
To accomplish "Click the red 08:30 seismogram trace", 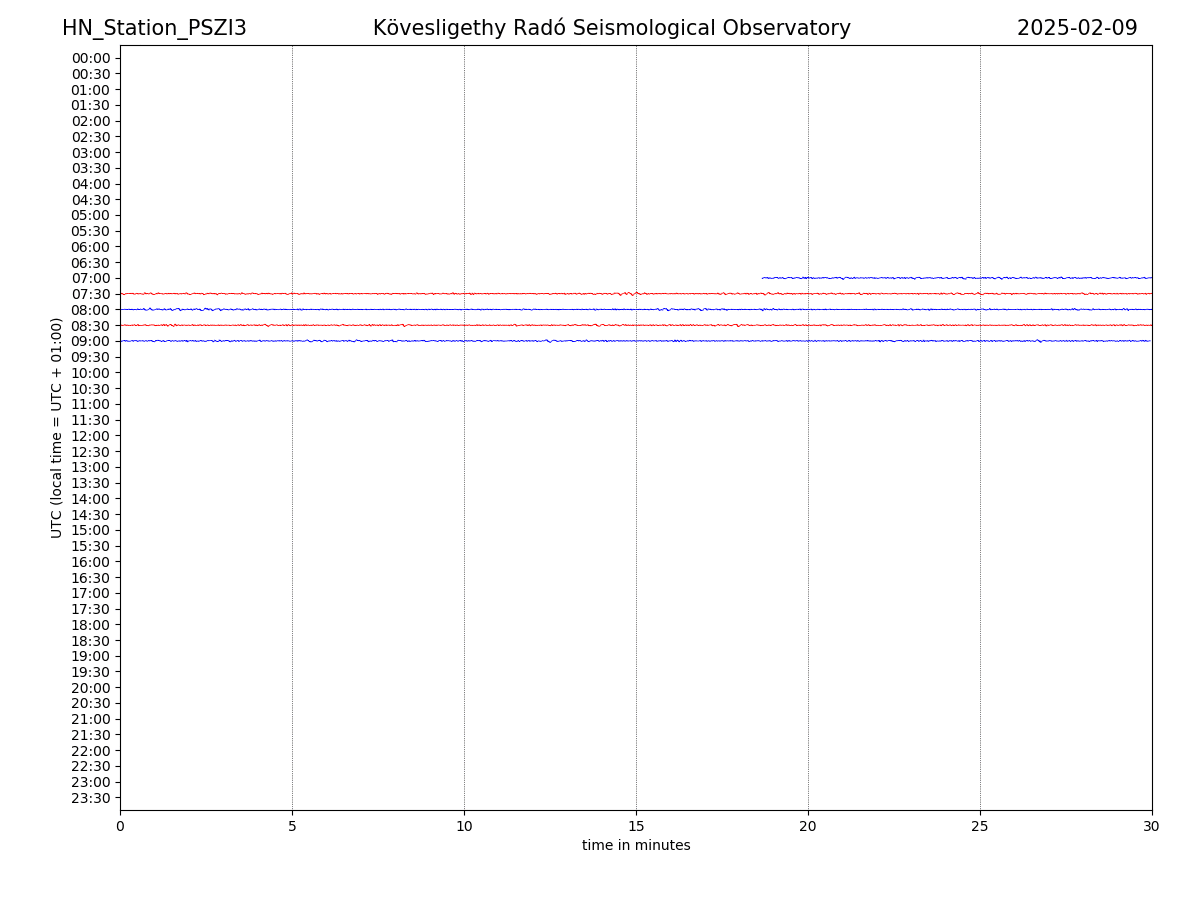I will point(500,325).
